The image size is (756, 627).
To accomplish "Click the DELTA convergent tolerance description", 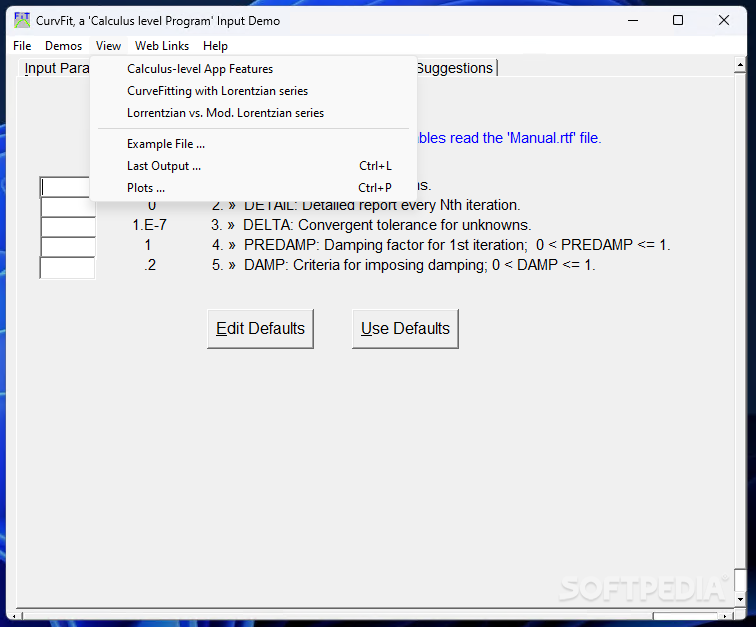I will 387,225.
